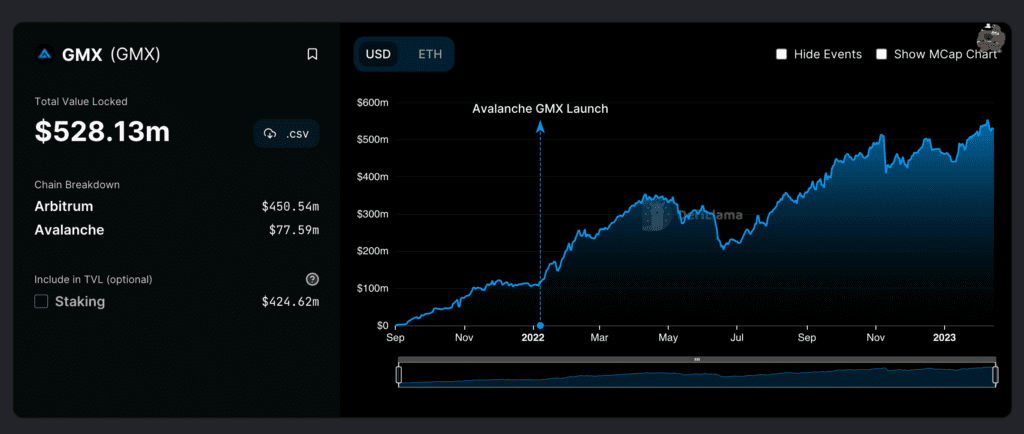Click the Include in TVL (optional) label
The image size is (1024, 434).
93,279
